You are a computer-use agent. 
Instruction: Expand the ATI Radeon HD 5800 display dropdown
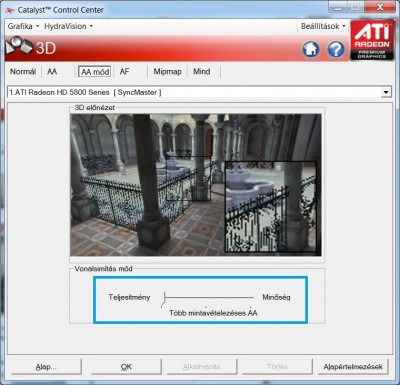pyautogui.click(x=386, y=92)
